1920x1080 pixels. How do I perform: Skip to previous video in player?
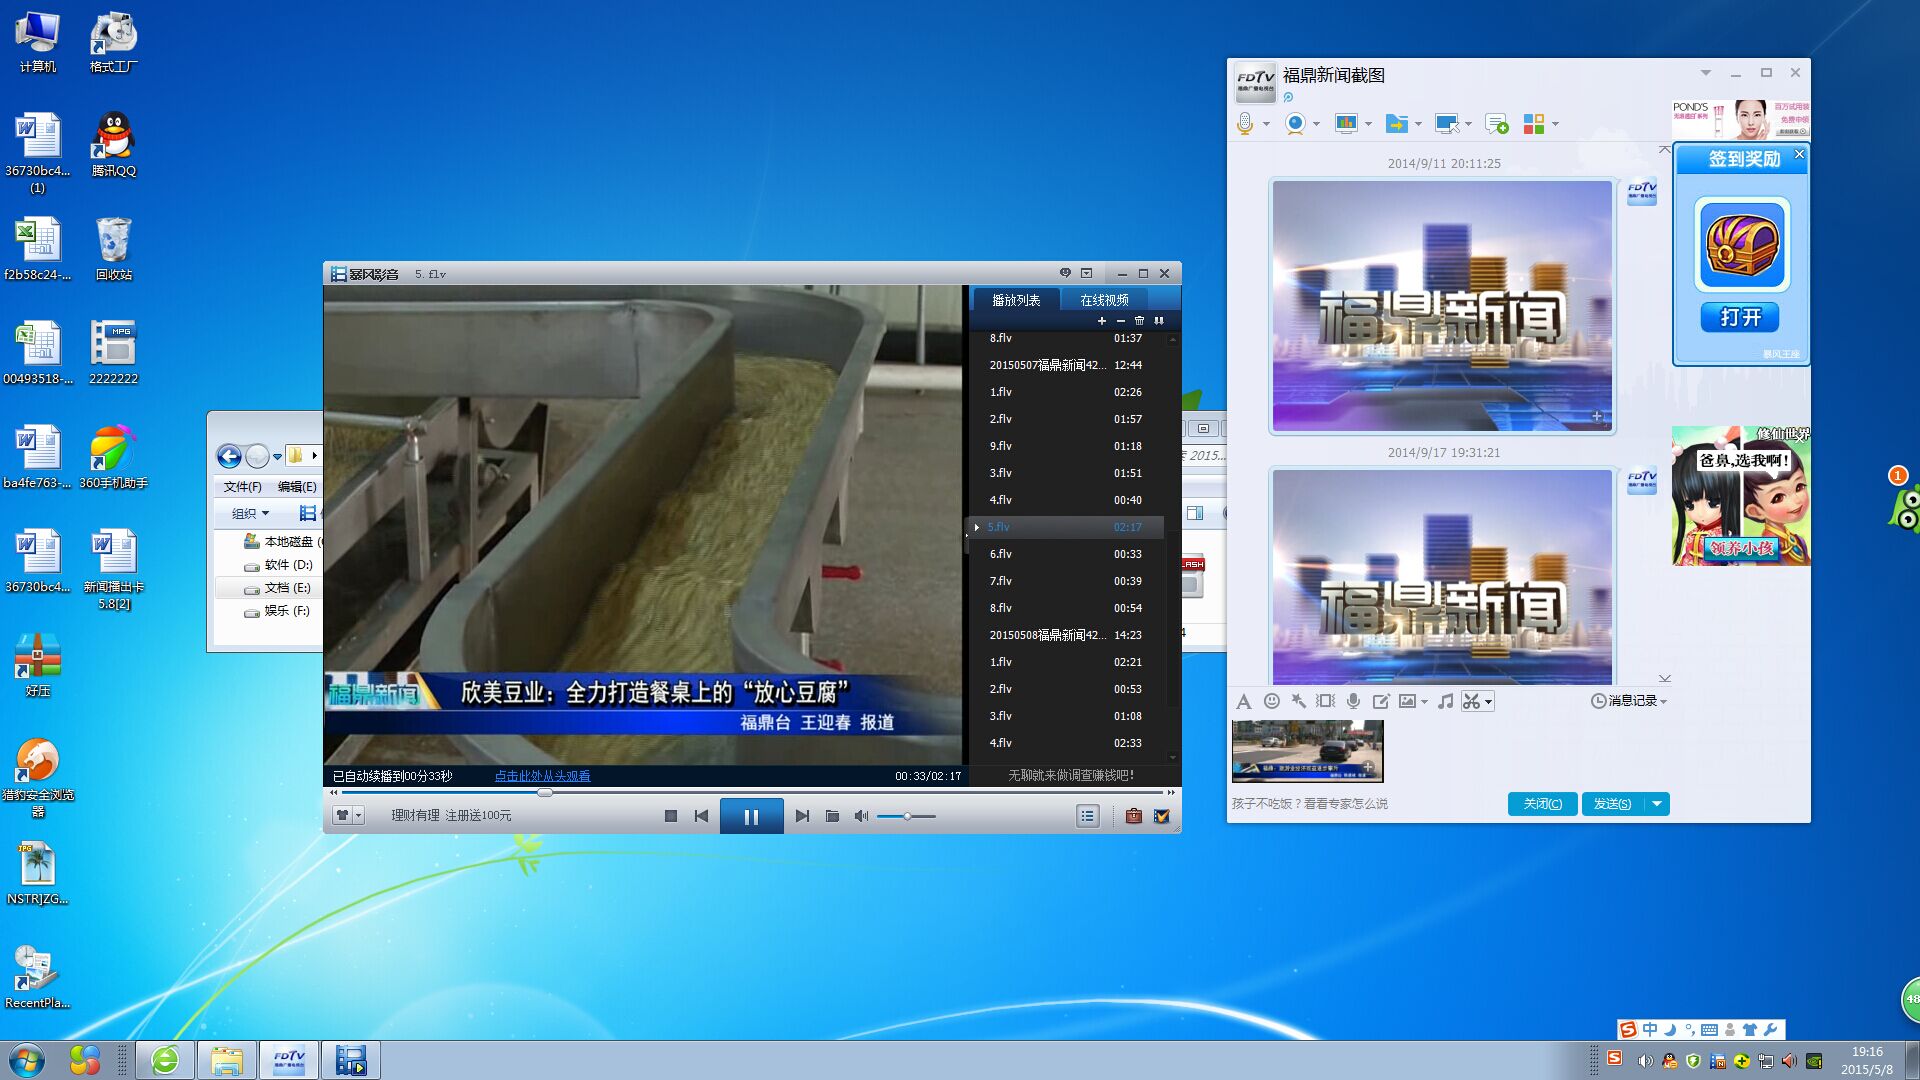click(701, 816)
